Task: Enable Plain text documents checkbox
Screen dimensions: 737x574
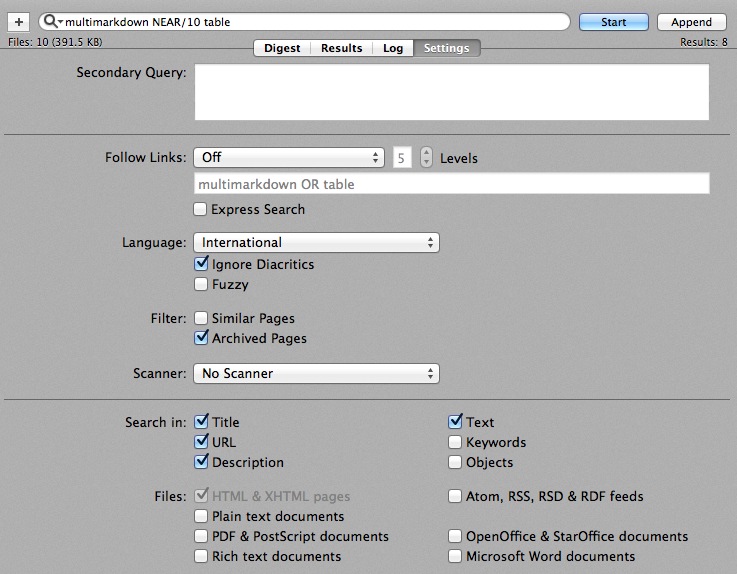Action: [x=201, y=516]
